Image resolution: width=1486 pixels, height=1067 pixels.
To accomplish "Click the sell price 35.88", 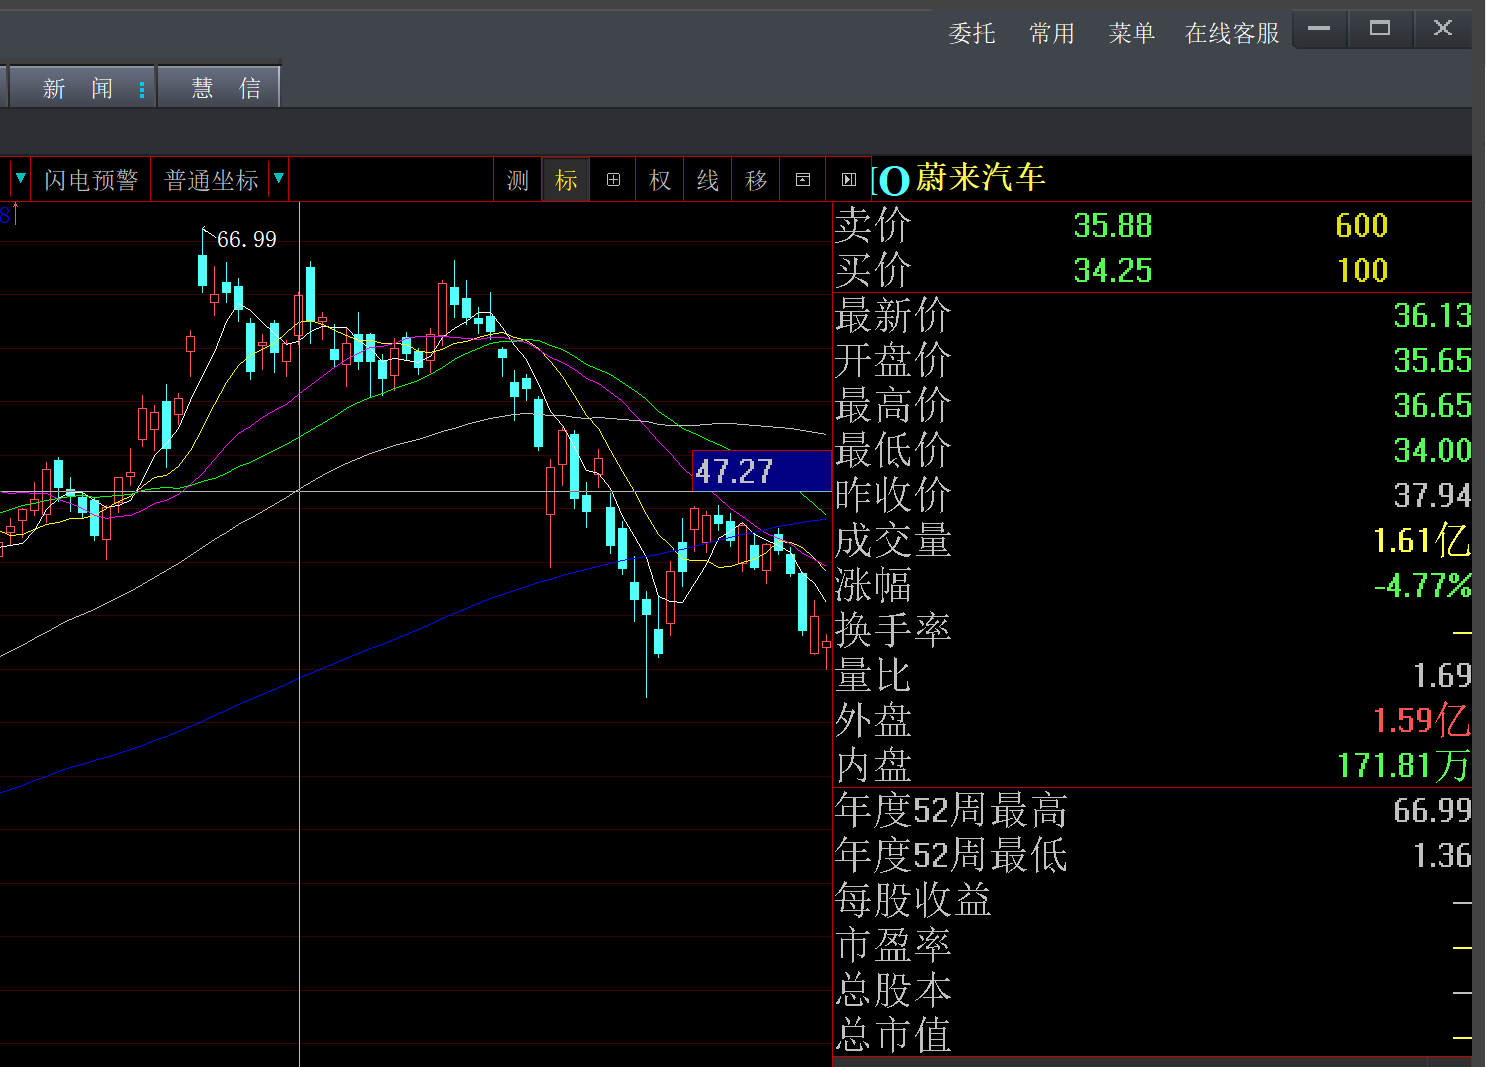I will pos(1113,226).
